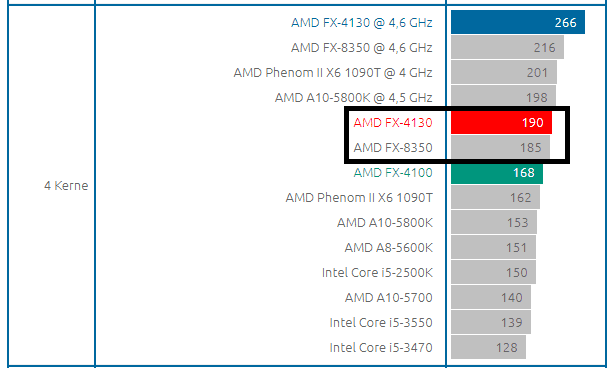Select the red AMD FX-4130 label

(393, 122)
